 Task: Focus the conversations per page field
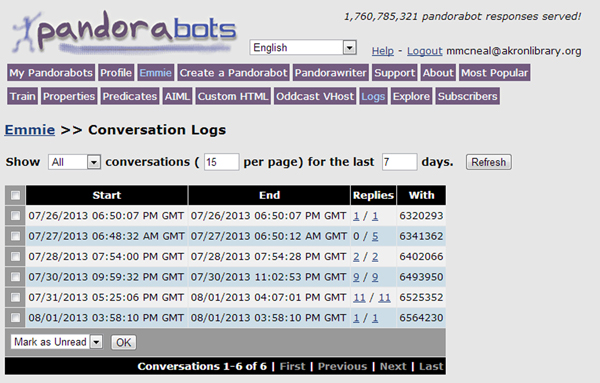point(222,162)
